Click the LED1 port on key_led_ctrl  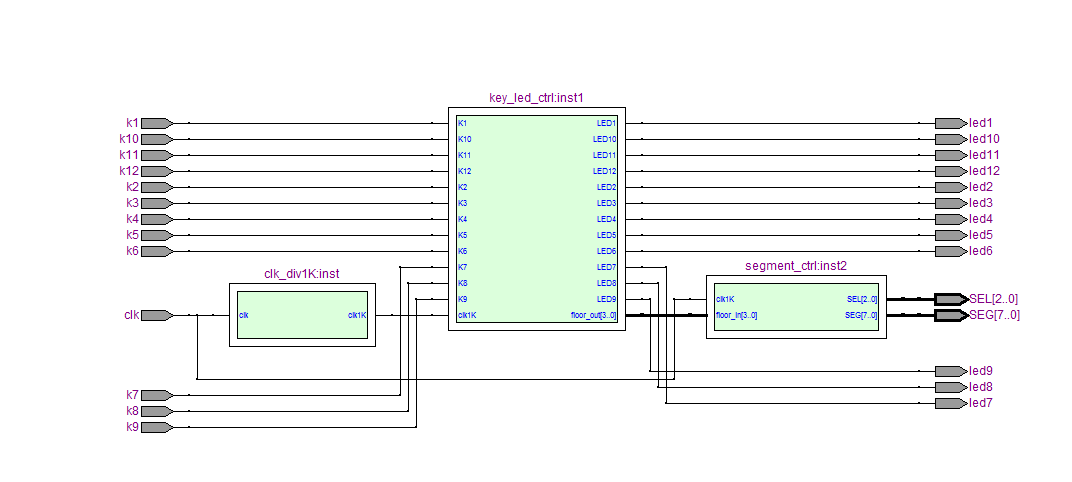(606, 123)
